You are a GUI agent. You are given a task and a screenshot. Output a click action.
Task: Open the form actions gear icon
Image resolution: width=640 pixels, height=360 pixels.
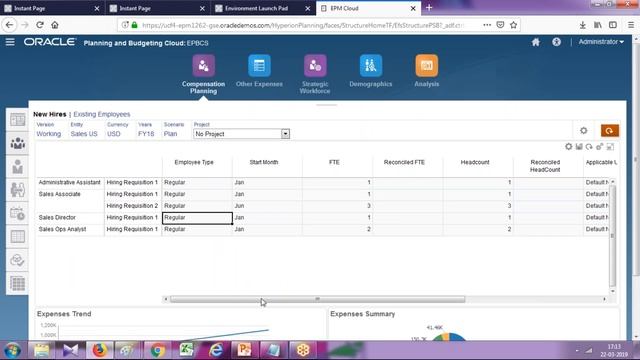tap(569, 147)
